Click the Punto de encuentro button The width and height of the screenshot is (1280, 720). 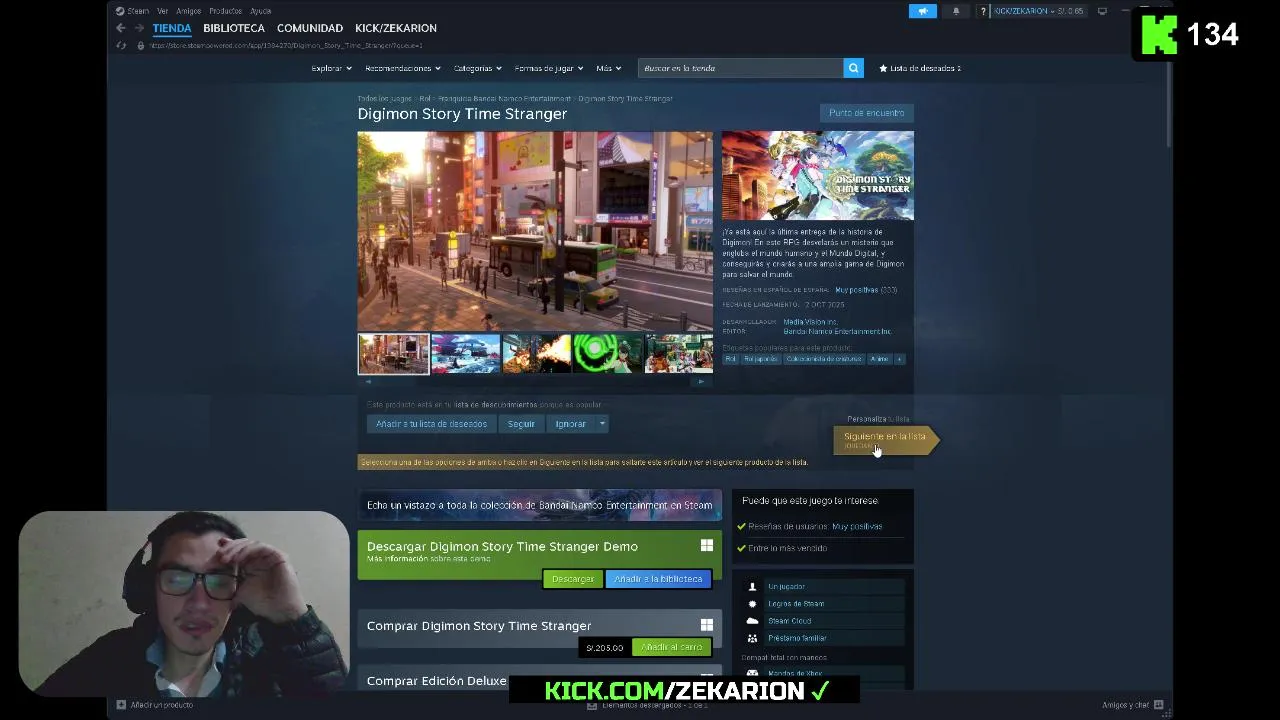point(866,113)
